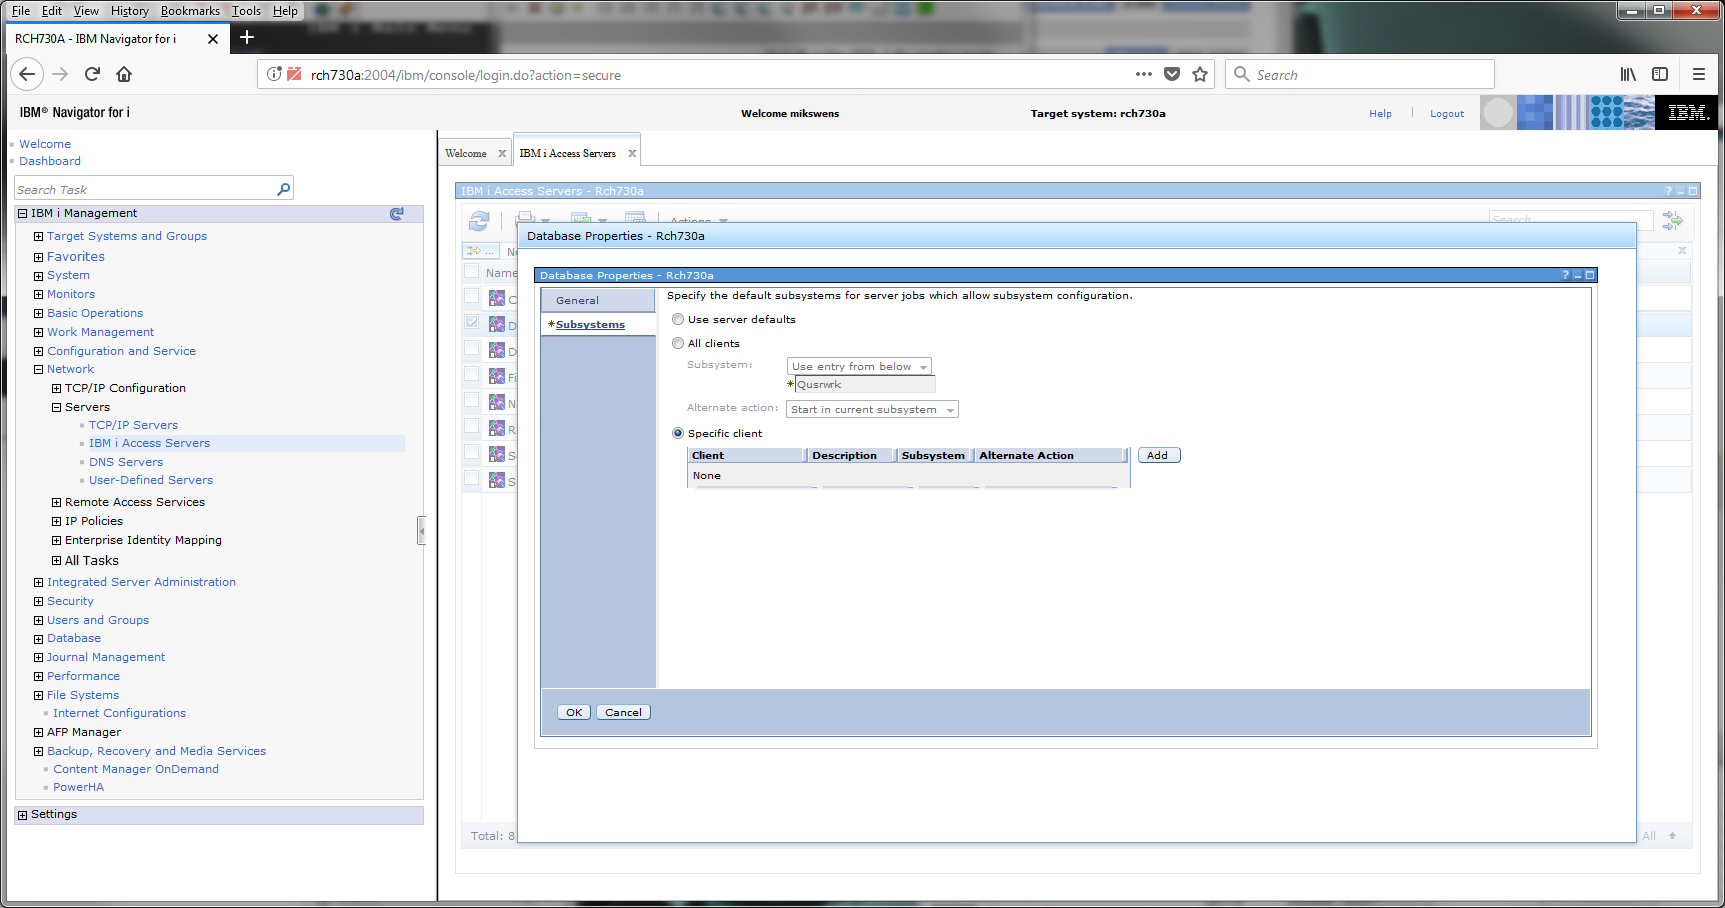Reload the current page
1725x908 pixels.
[x=92, y=74]
